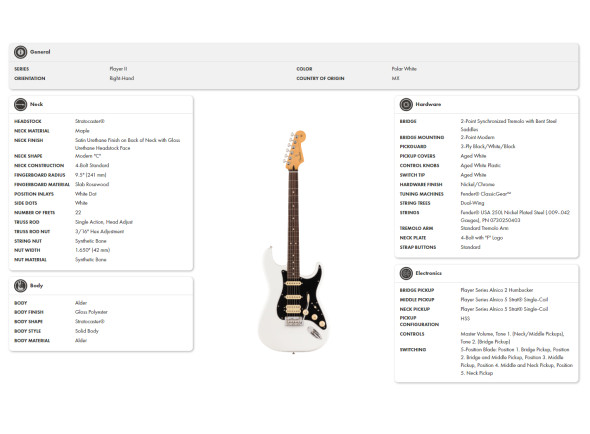This screenshot has width=590, height=434.
Task: Click the Hardware section icon
Action: point(406,104)
